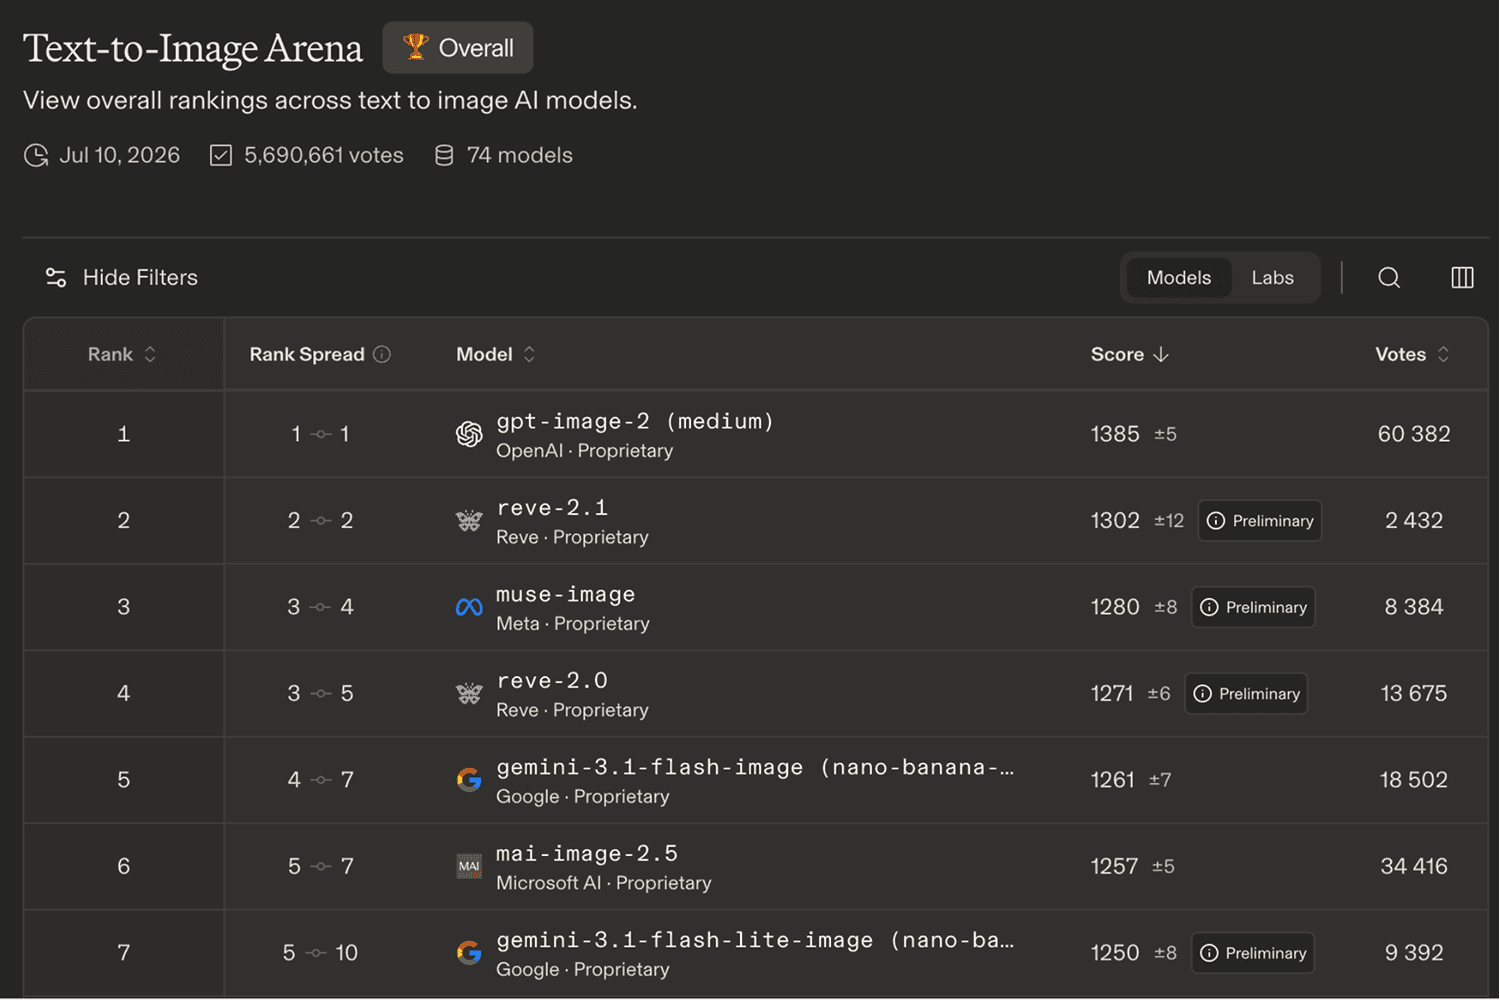
Task: Sort by the Model column sort arrows
Action: pos(529,354)
